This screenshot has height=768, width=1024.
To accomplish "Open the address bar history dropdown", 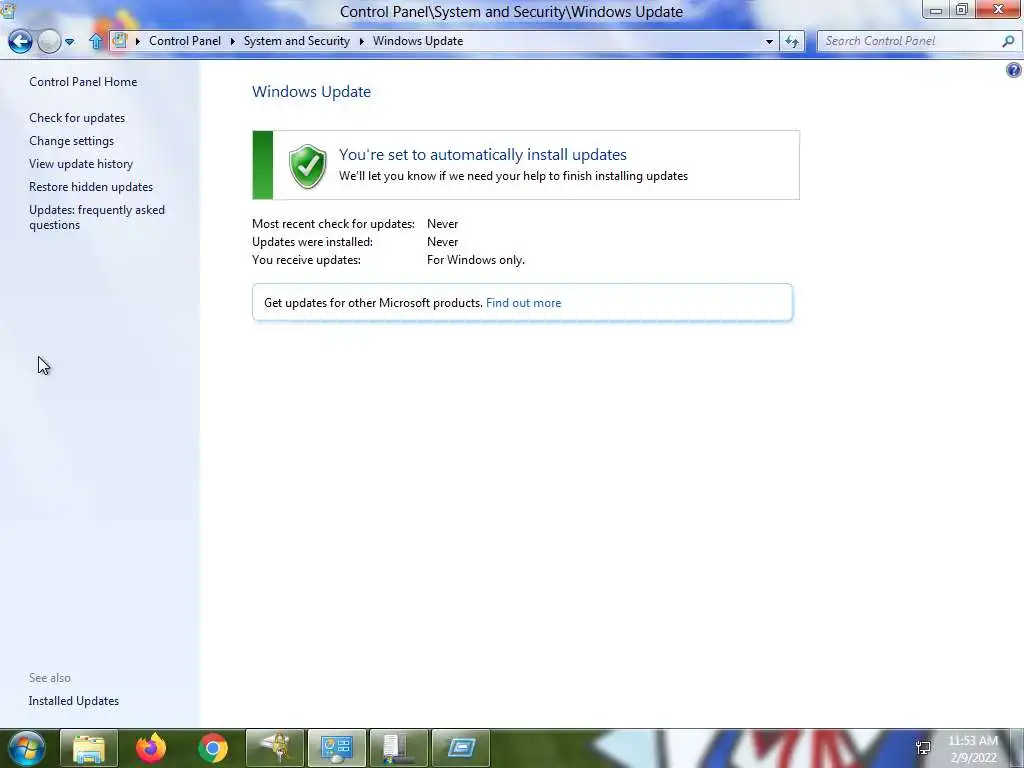I will click(x=769, y=41).
